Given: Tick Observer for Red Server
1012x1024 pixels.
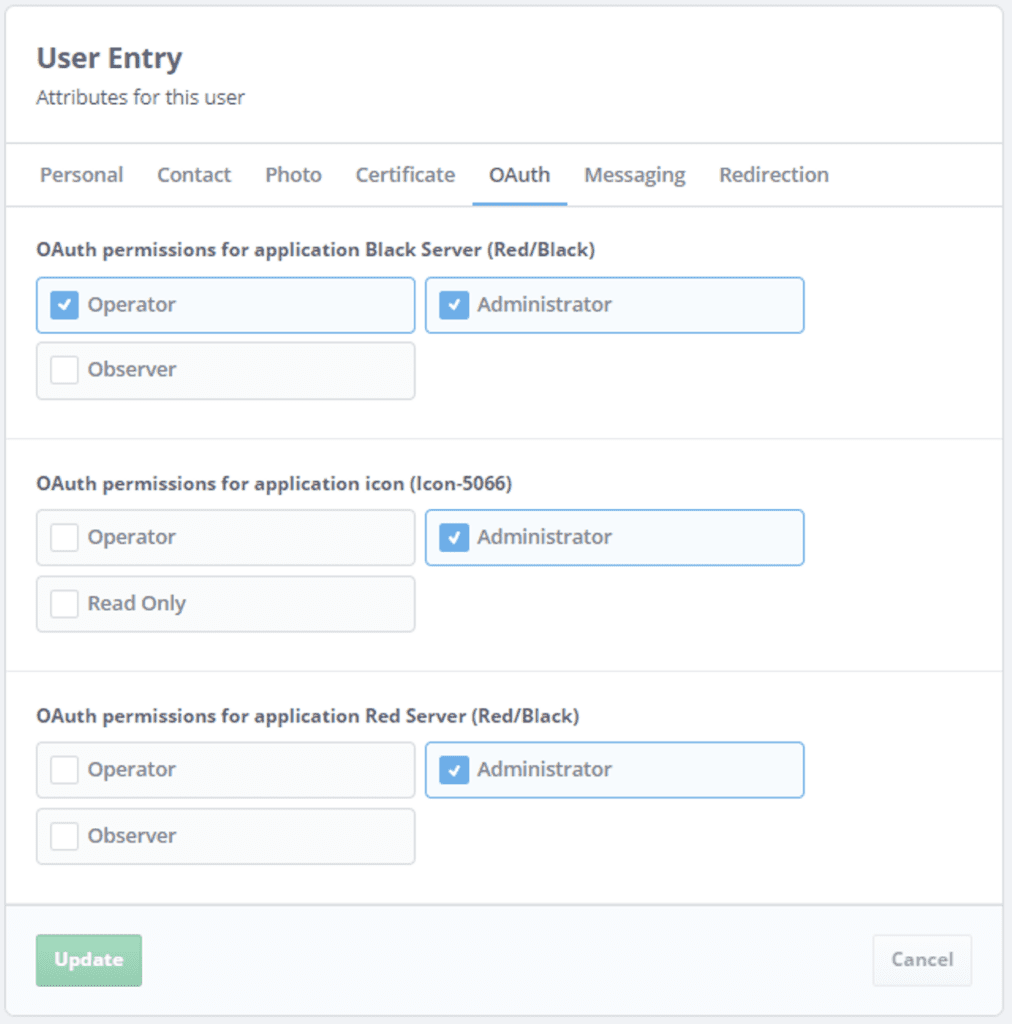Looking at the screenshot, I should pos(65,836).
